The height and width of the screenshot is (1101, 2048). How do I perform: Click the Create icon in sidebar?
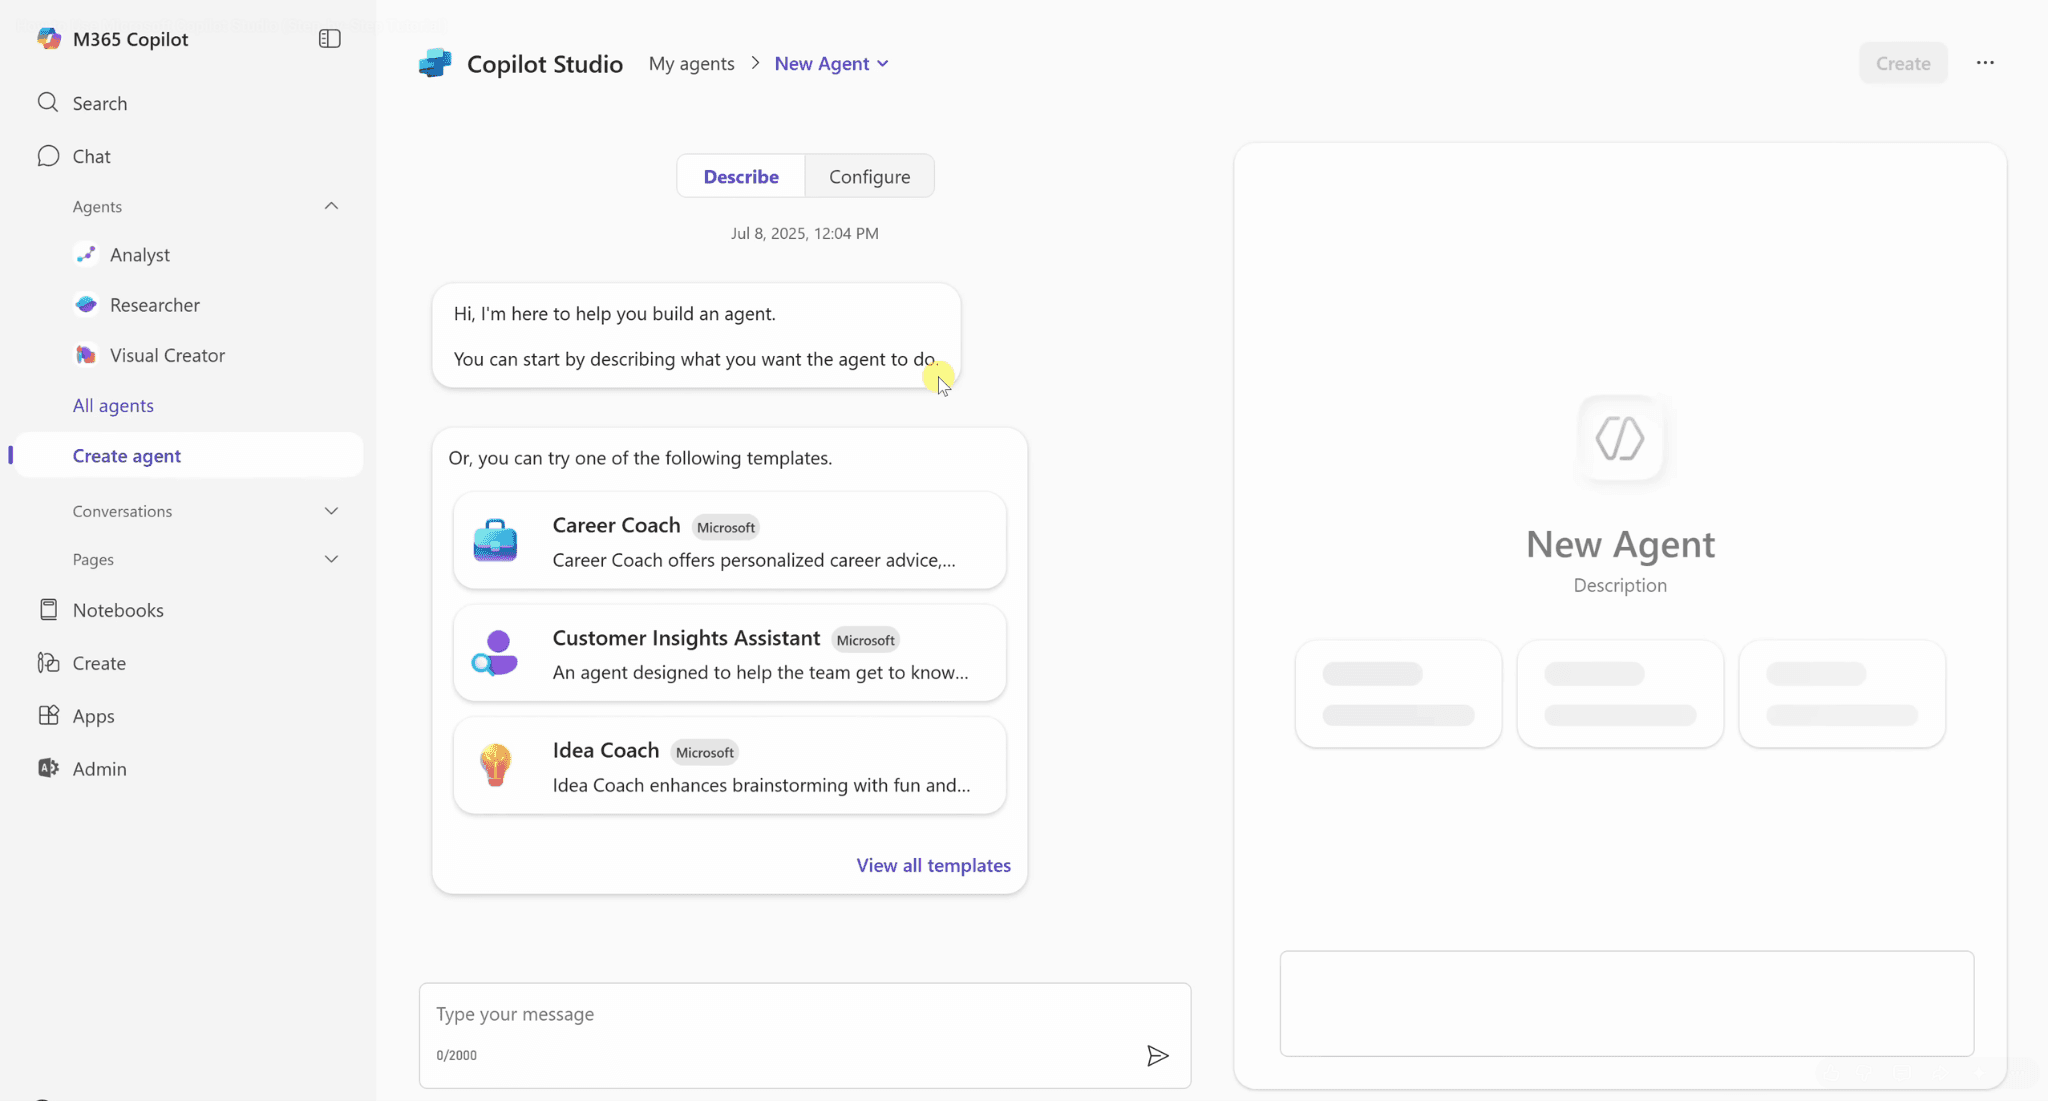(x=48, y=662)
